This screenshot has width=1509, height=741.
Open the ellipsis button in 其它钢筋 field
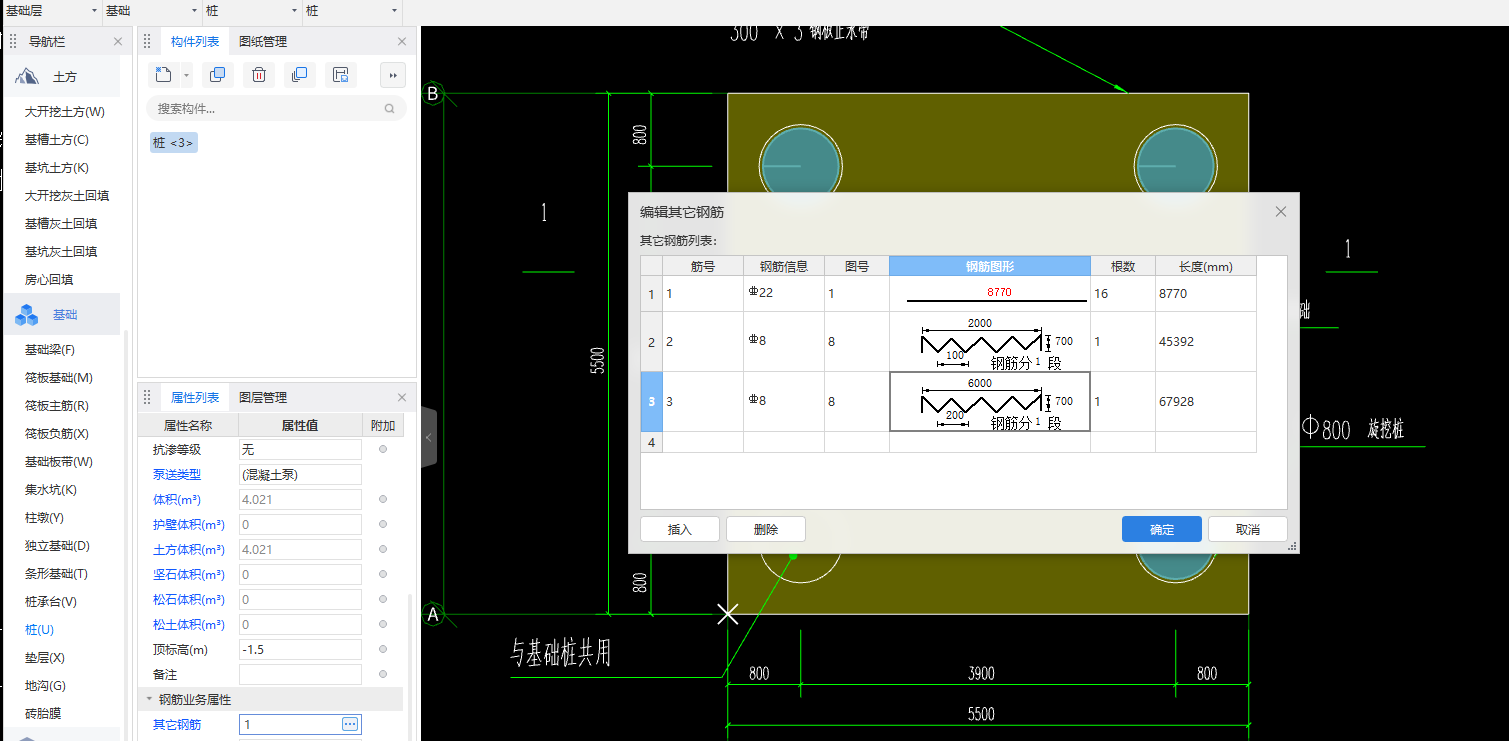click(350, 724)
